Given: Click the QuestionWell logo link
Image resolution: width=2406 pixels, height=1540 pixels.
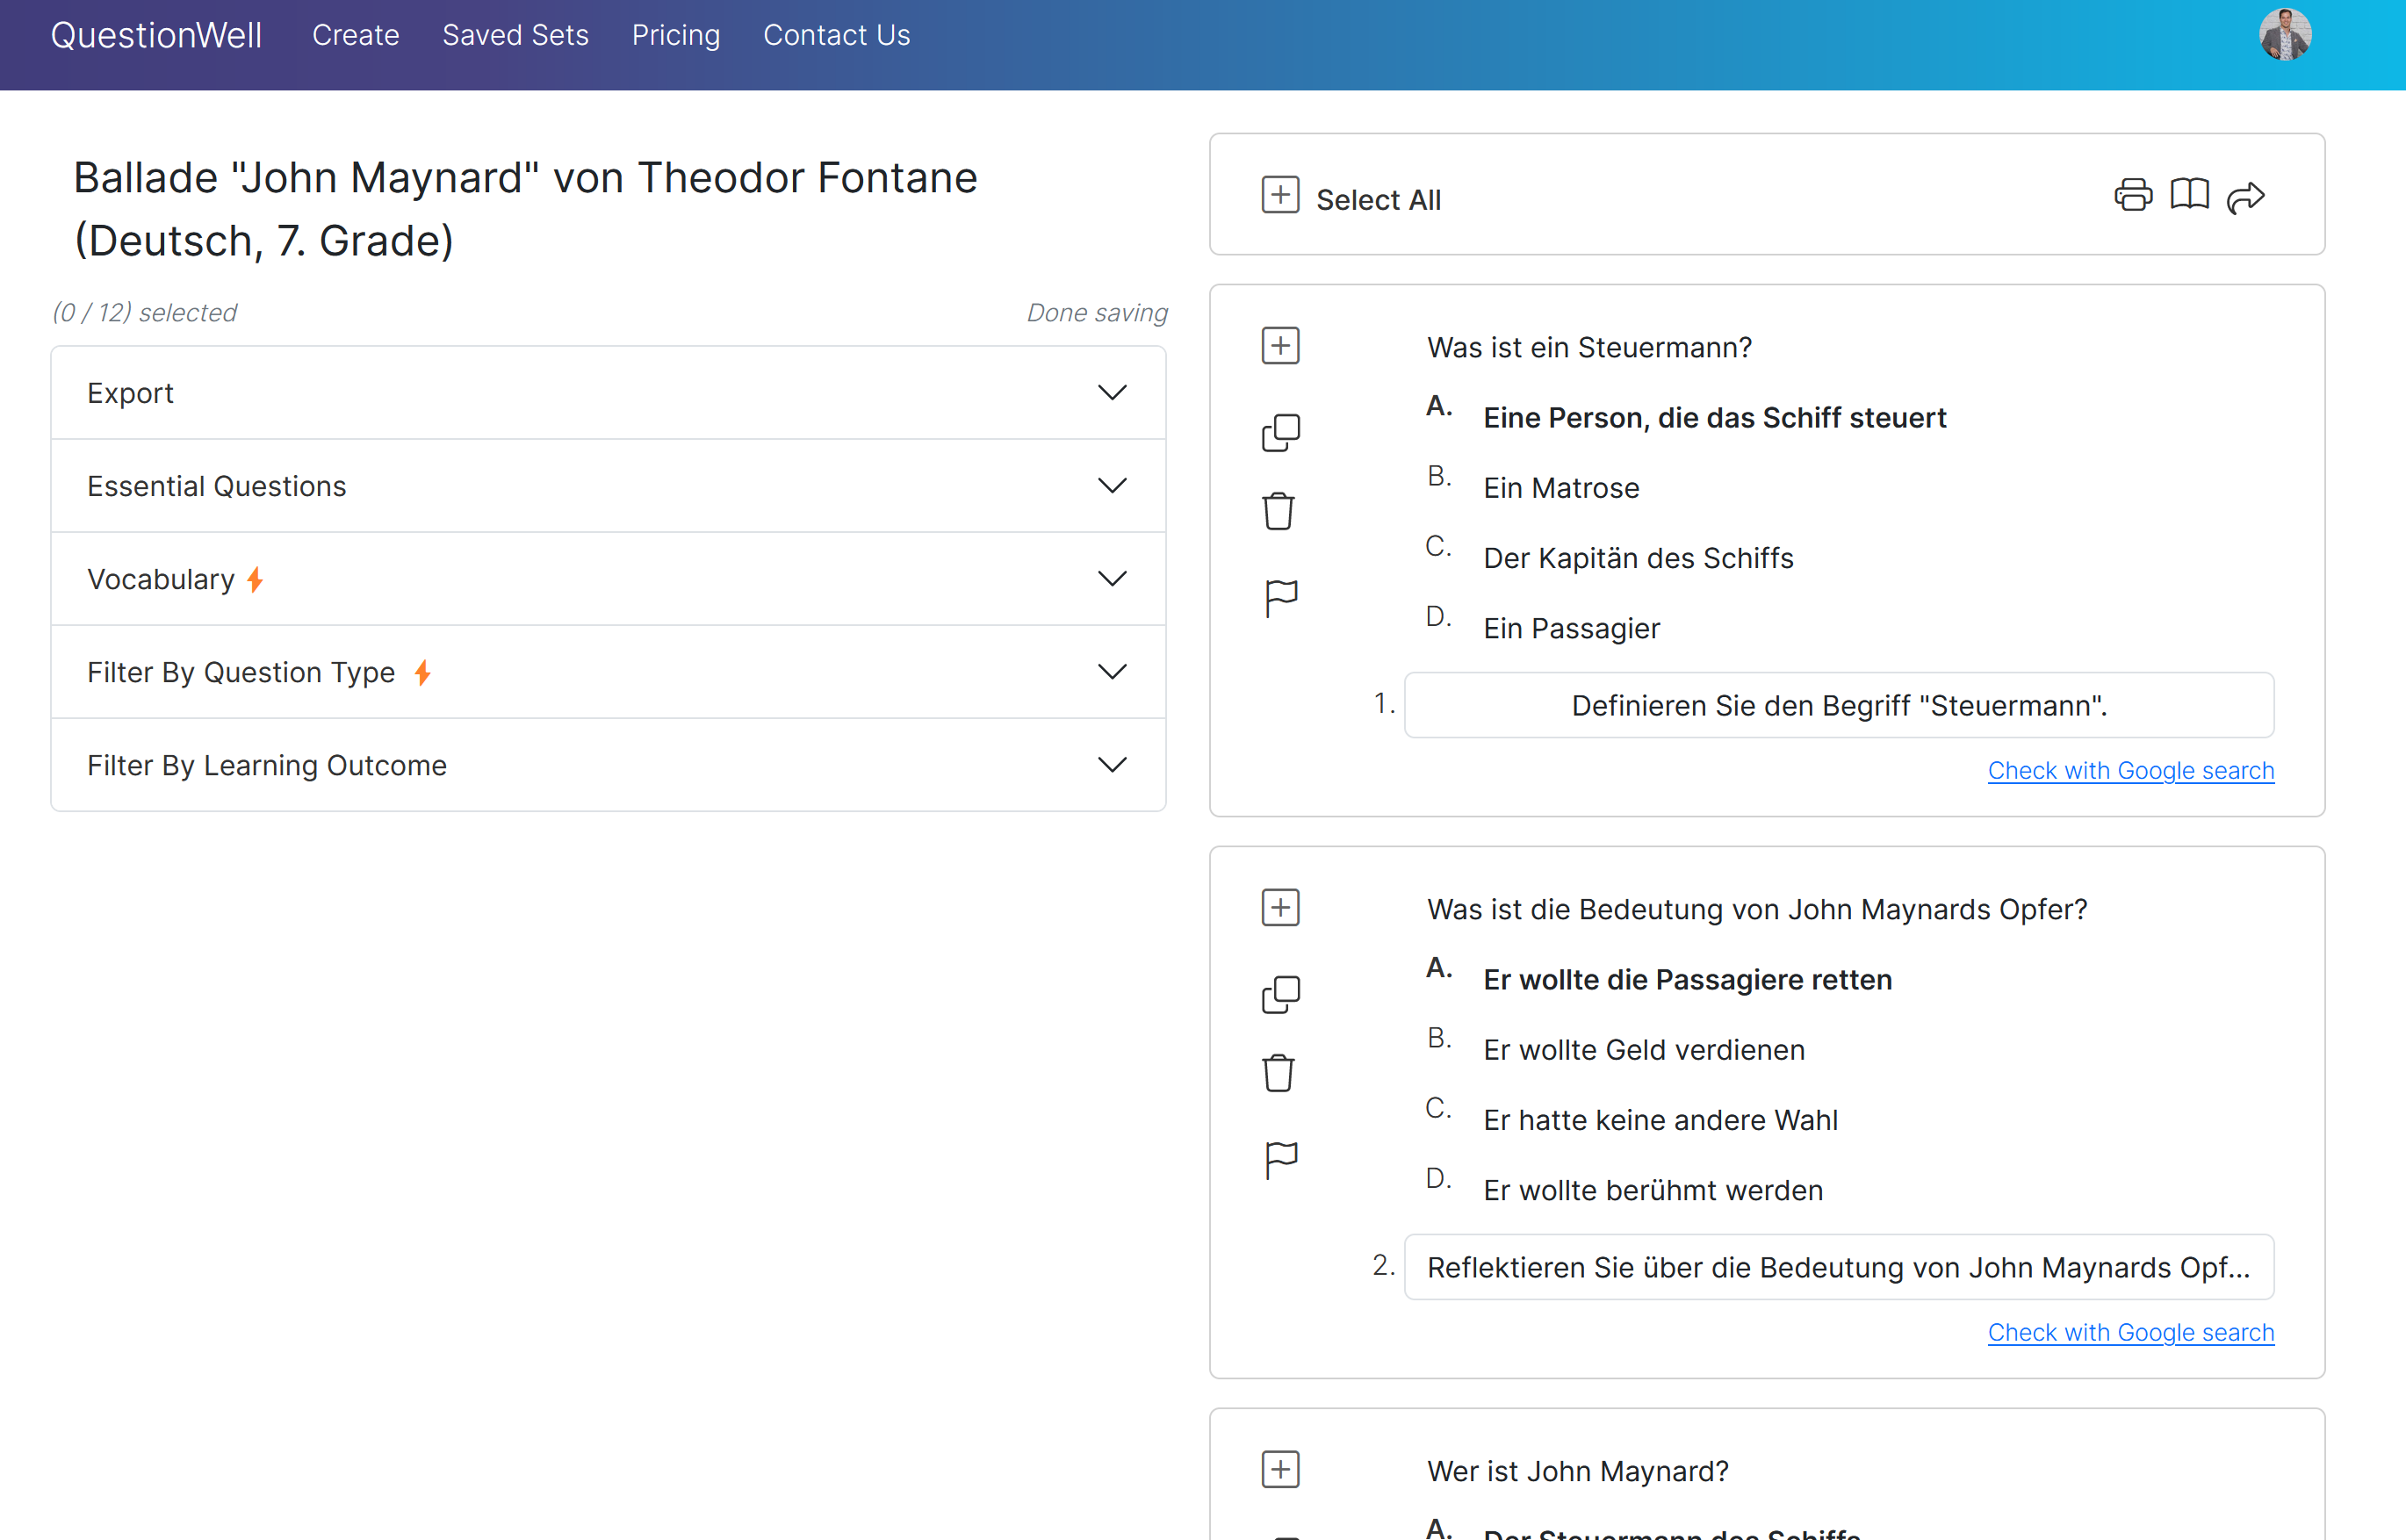Looking at the screenshot, I should (156, 35).
